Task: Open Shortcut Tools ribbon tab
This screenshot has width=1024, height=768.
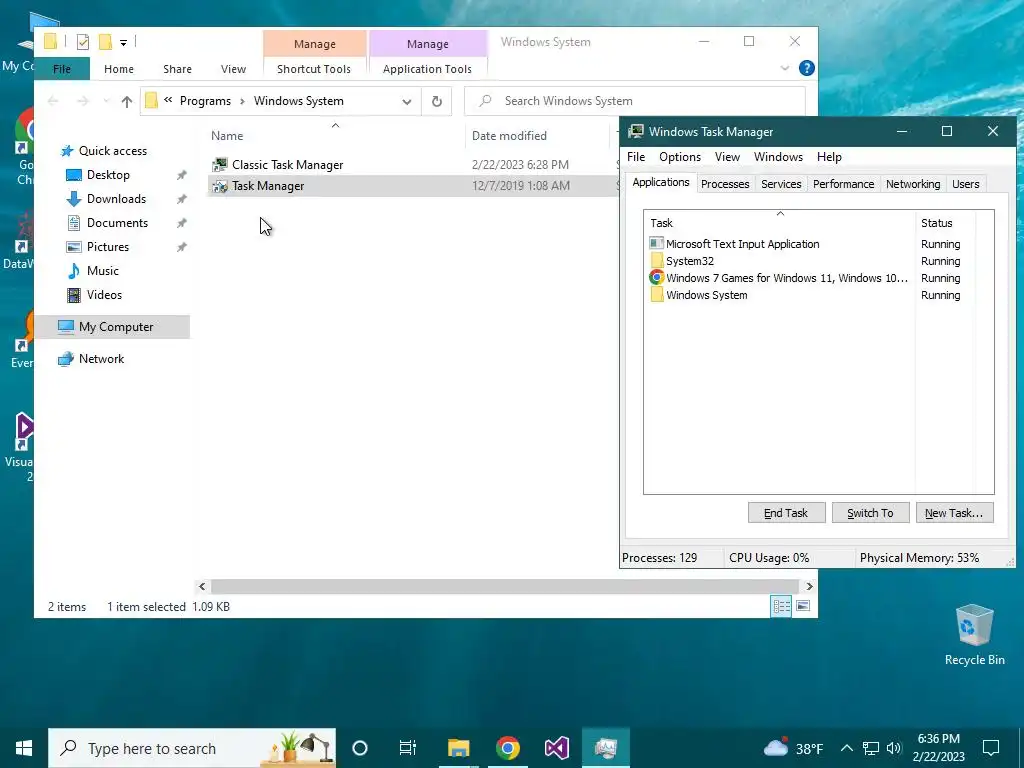Action: coord(314,69)
